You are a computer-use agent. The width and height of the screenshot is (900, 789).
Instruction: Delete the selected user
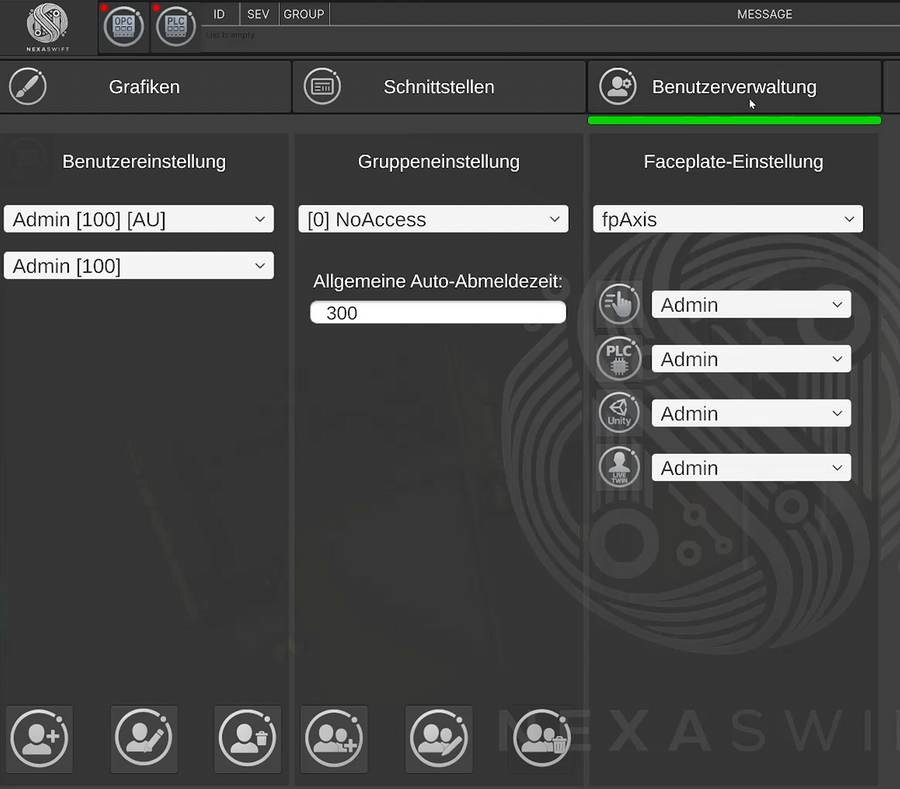click(x=247, y=739)
